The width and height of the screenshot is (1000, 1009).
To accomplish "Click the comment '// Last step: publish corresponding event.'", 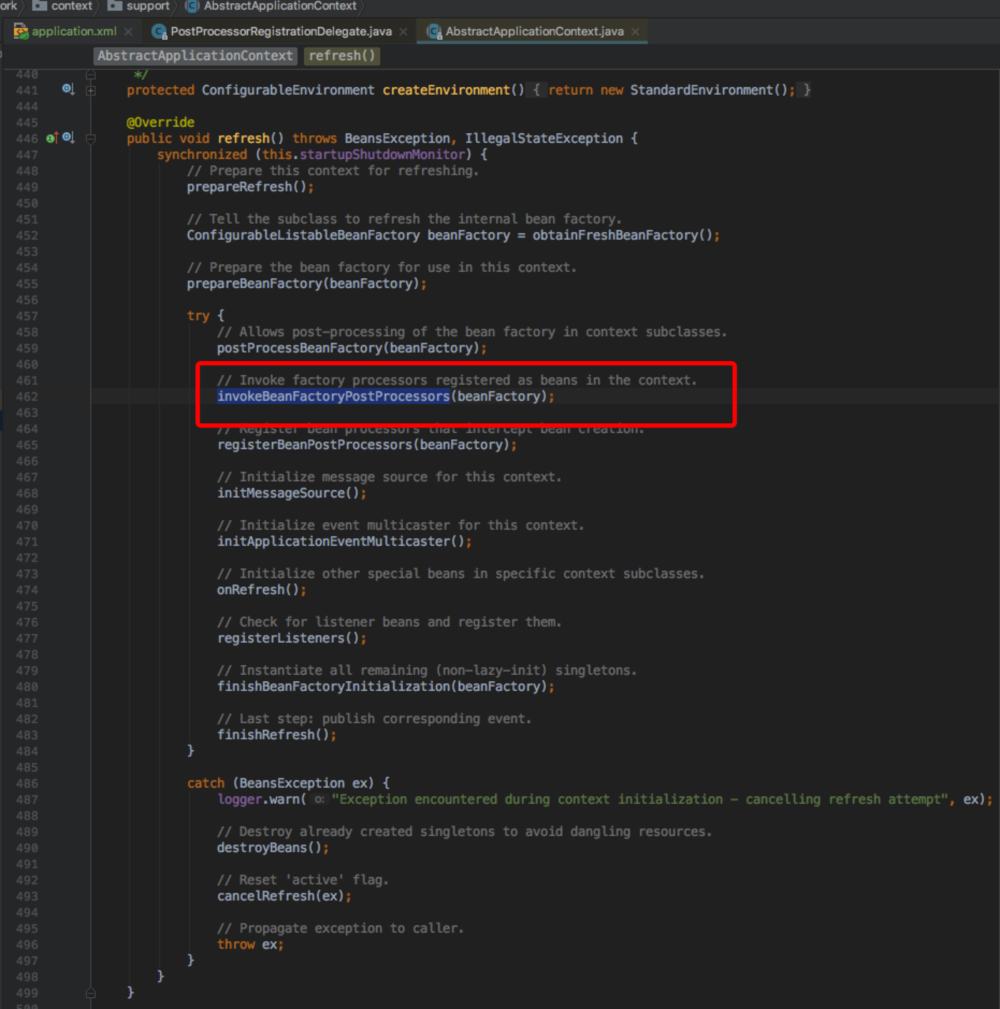I will click(375, 719).
